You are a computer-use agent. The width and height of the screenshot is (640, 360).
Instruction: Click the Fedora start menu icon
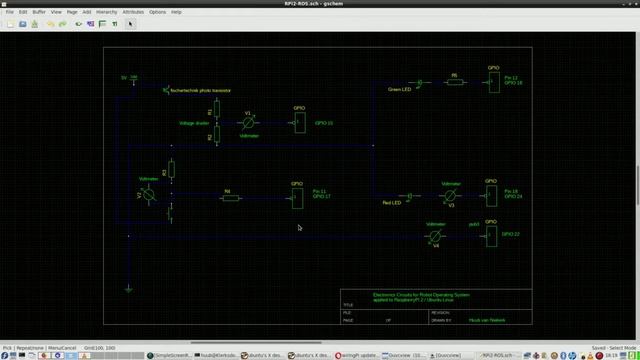[x=4, y=356]
